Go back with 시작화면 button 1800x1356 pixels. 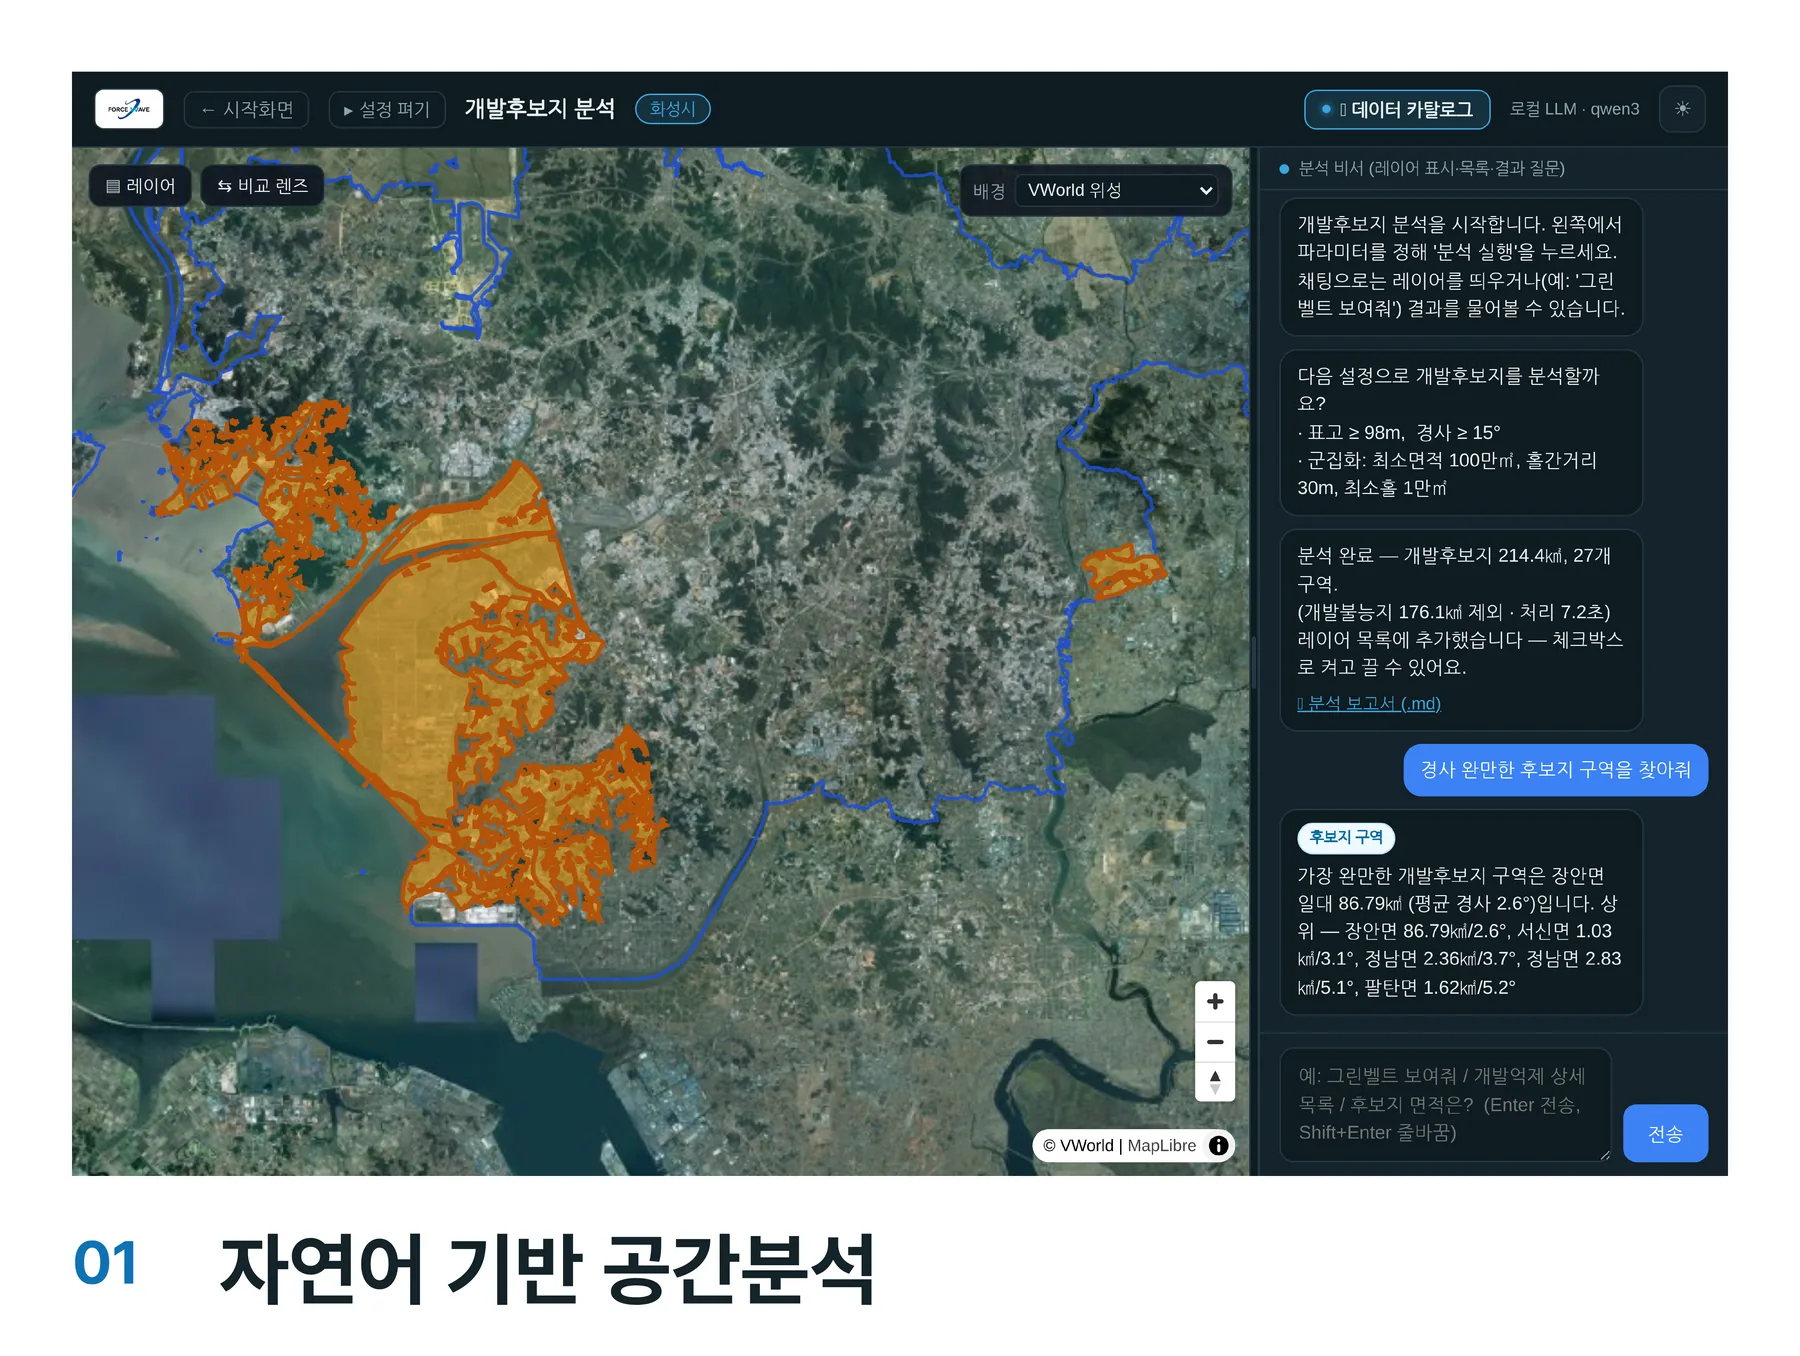(246, 109)
